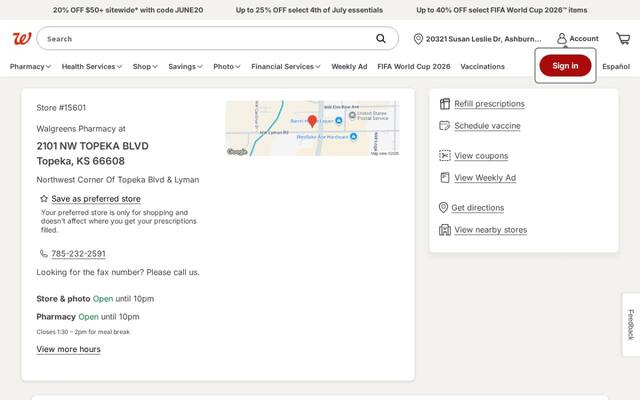Click the 20321 Susan Leslie Dr store address
The height and width of the screenshot is (400, 640).
[483, 39]
